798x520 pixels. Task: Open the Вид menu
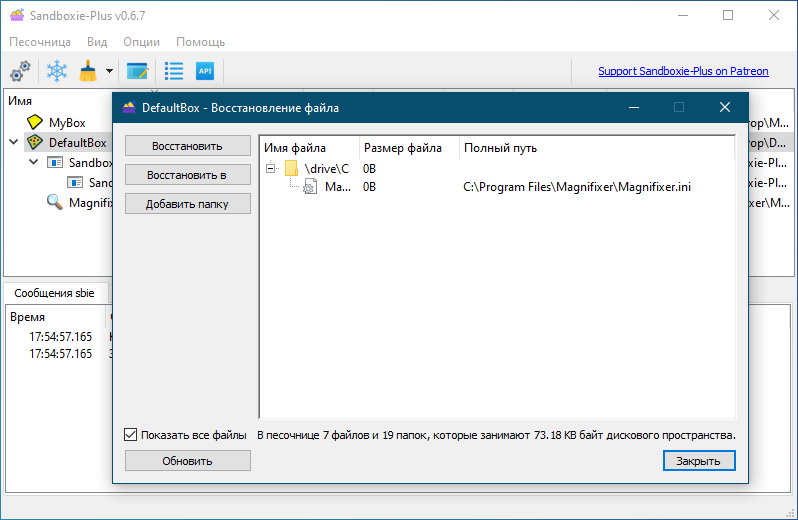[97, 42]
